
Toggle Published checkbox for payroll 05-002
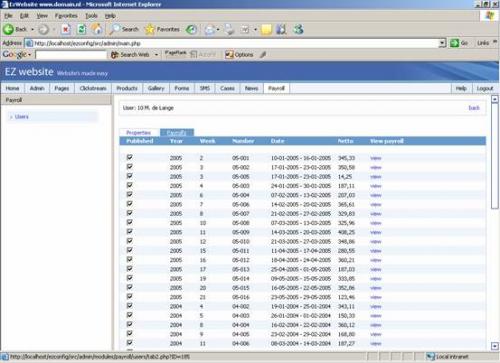[x=130, y=167]
